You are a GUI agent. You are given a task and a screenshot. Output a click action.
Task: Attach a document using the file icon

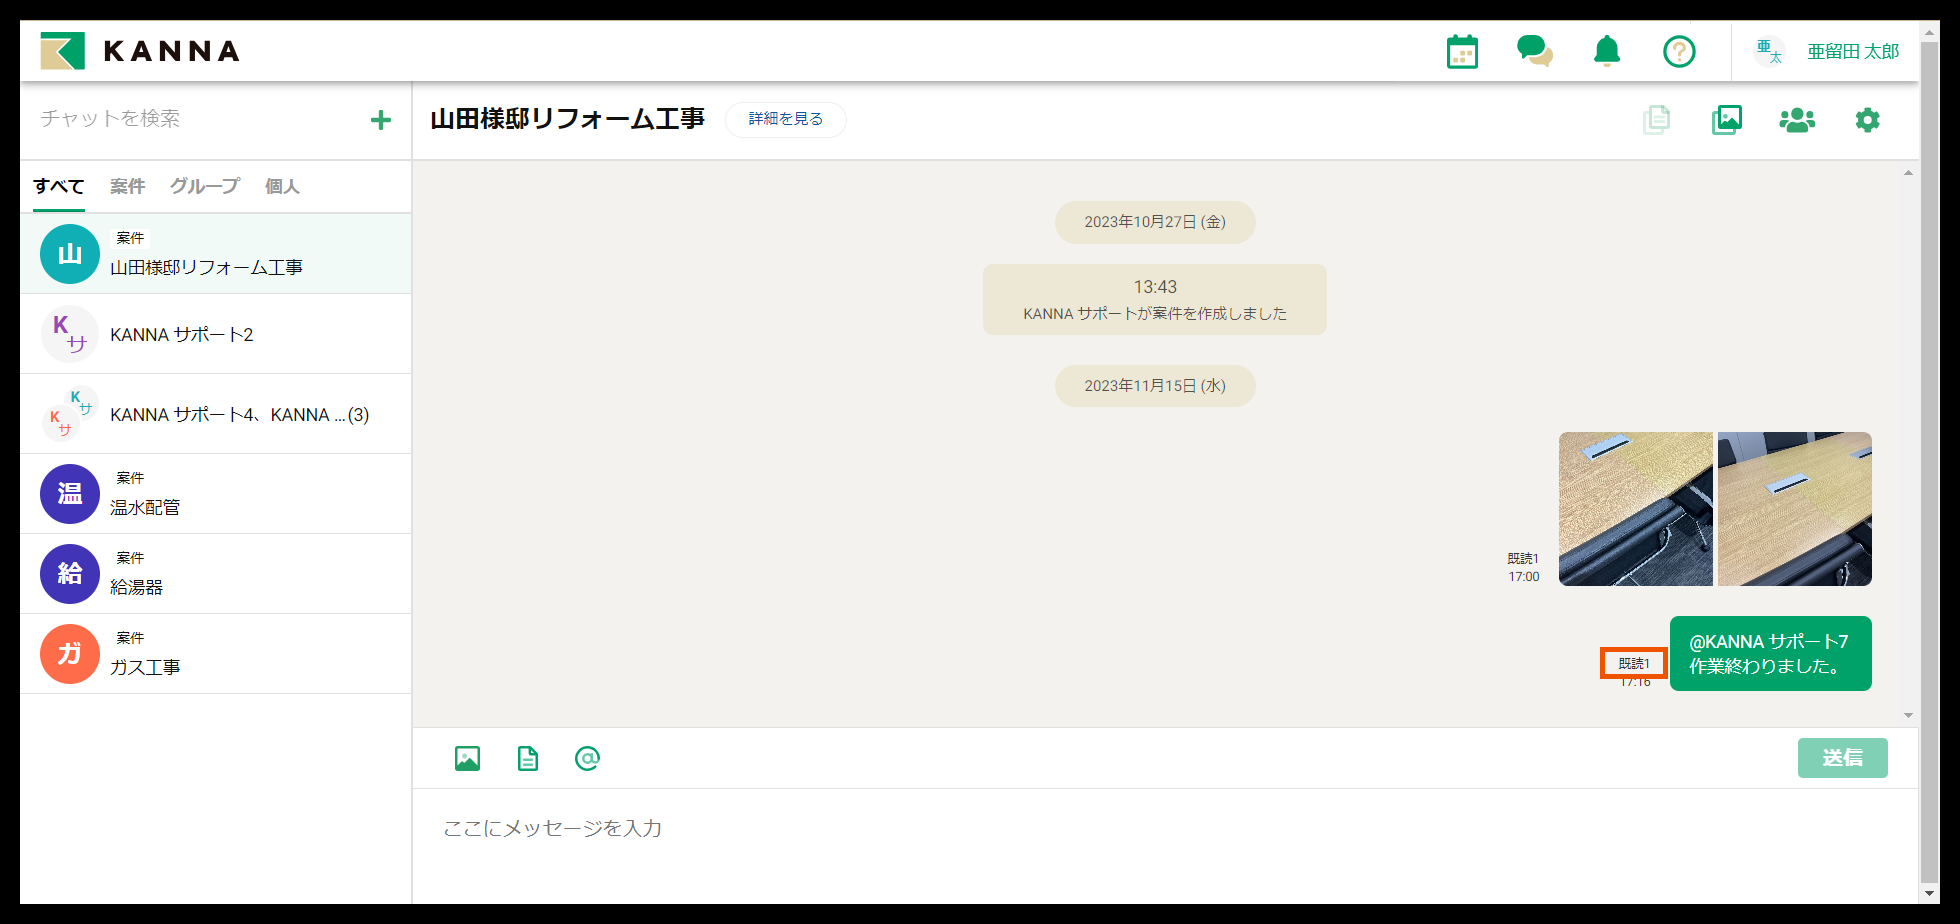pyautogui.click(x=526, y=758)
